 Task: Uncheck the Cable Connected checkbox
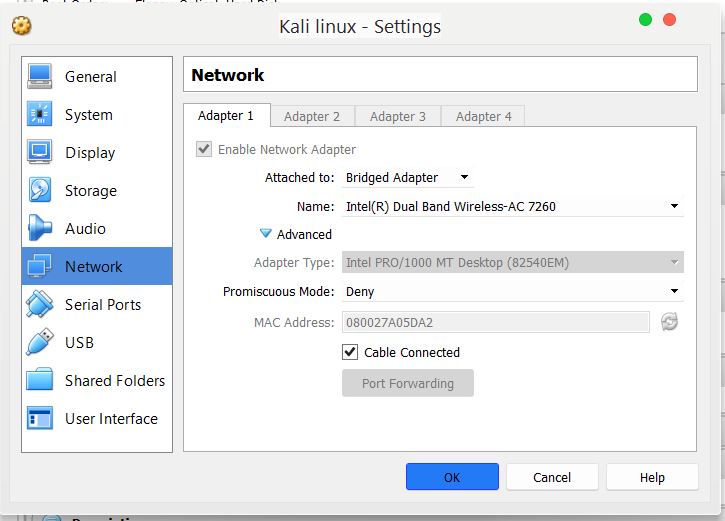[350, 352]
